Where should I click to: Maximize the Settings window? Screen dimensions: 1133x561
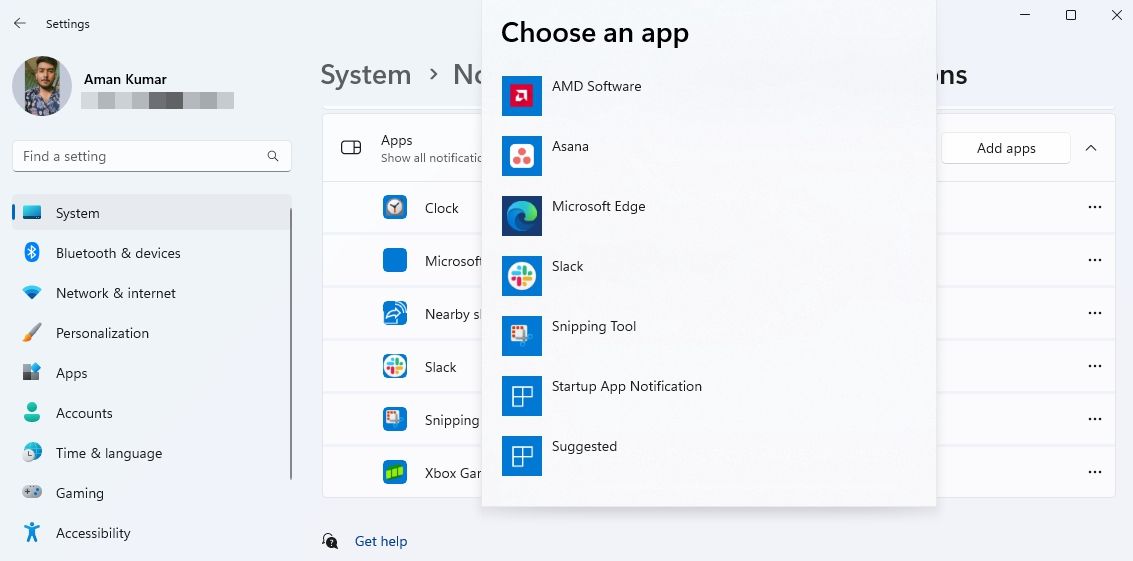pyautogui.click(x=1071, y=15)
